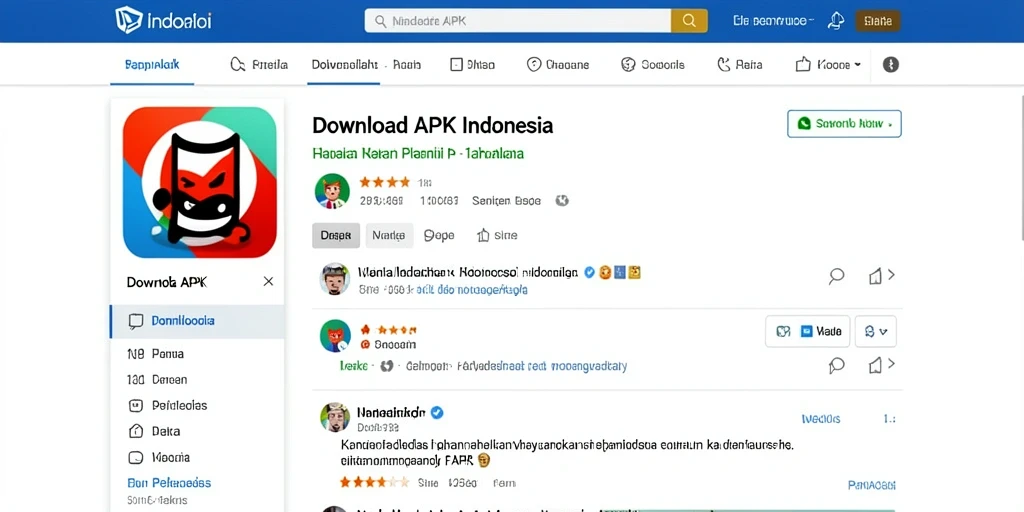Click the first reviewer's avatar
Screen dimensions: 1024x512
(x=334, y=279)
